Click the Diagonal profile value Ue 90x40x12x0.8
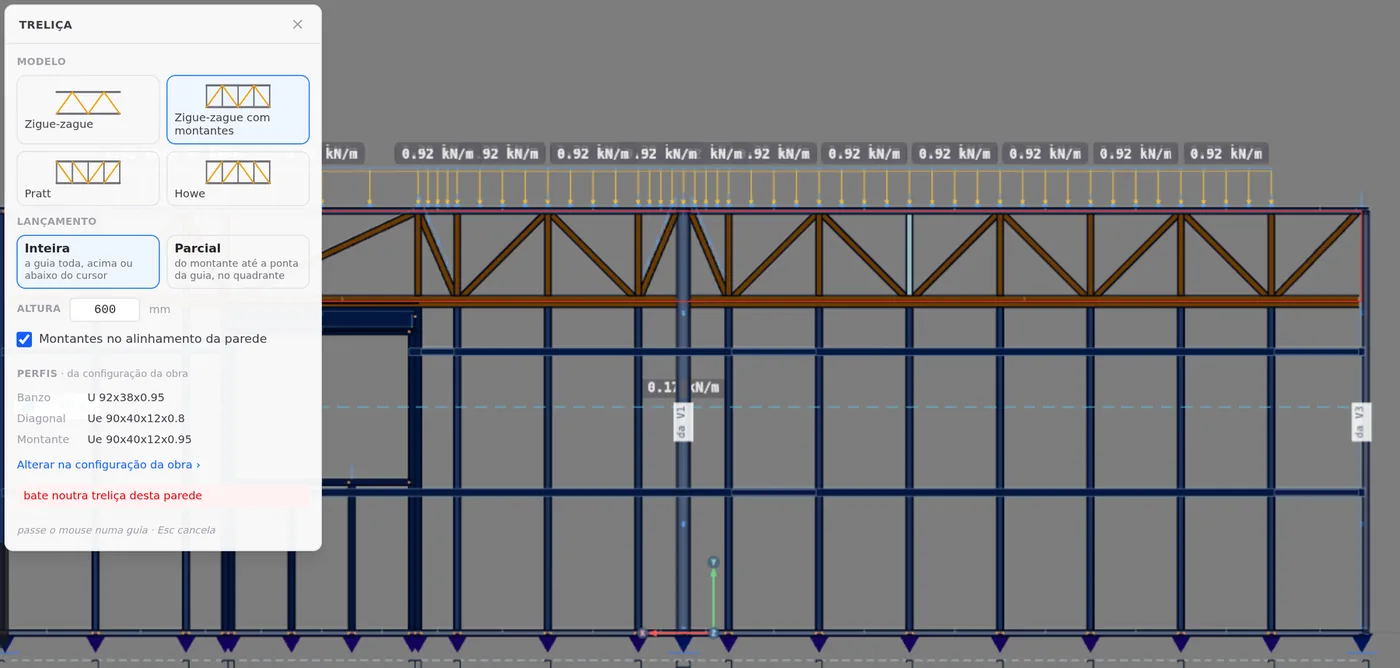1400x668 pixels. (136, 419)
